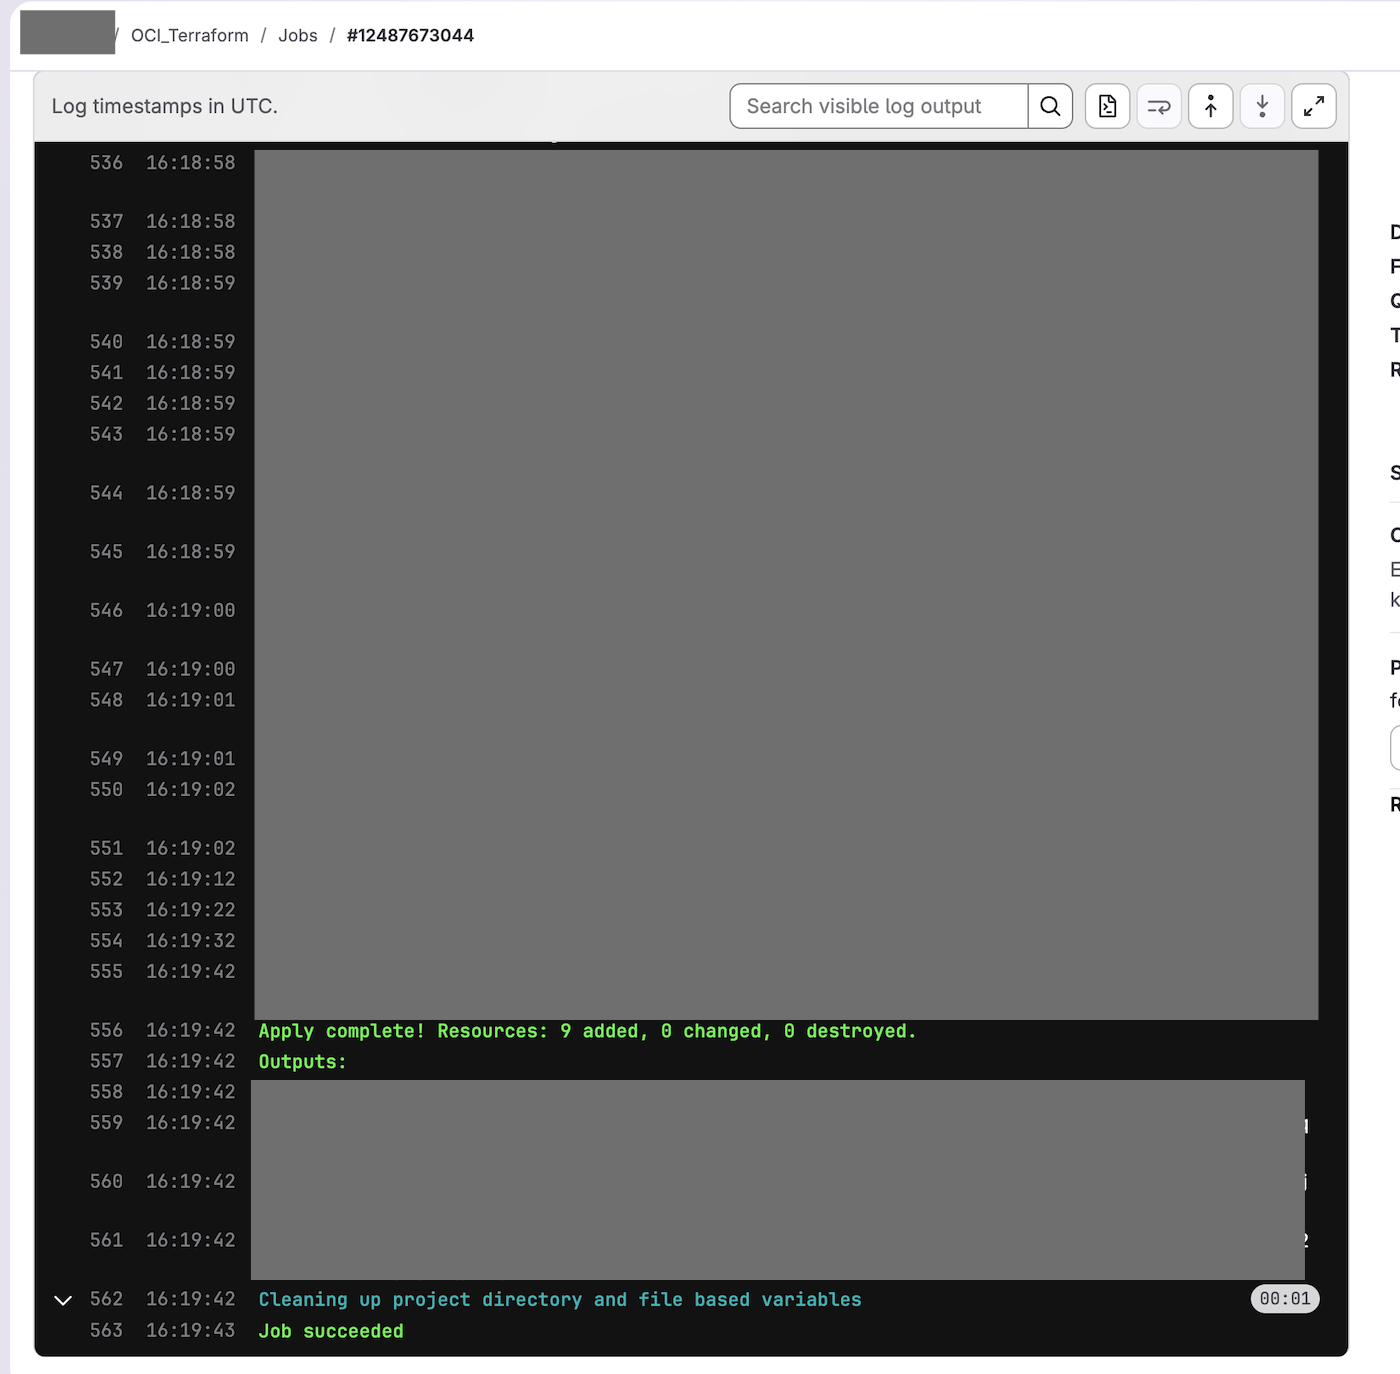This screenshot has width=1400, height=1374.
Task: Select log line number 536
Action: 106,162
